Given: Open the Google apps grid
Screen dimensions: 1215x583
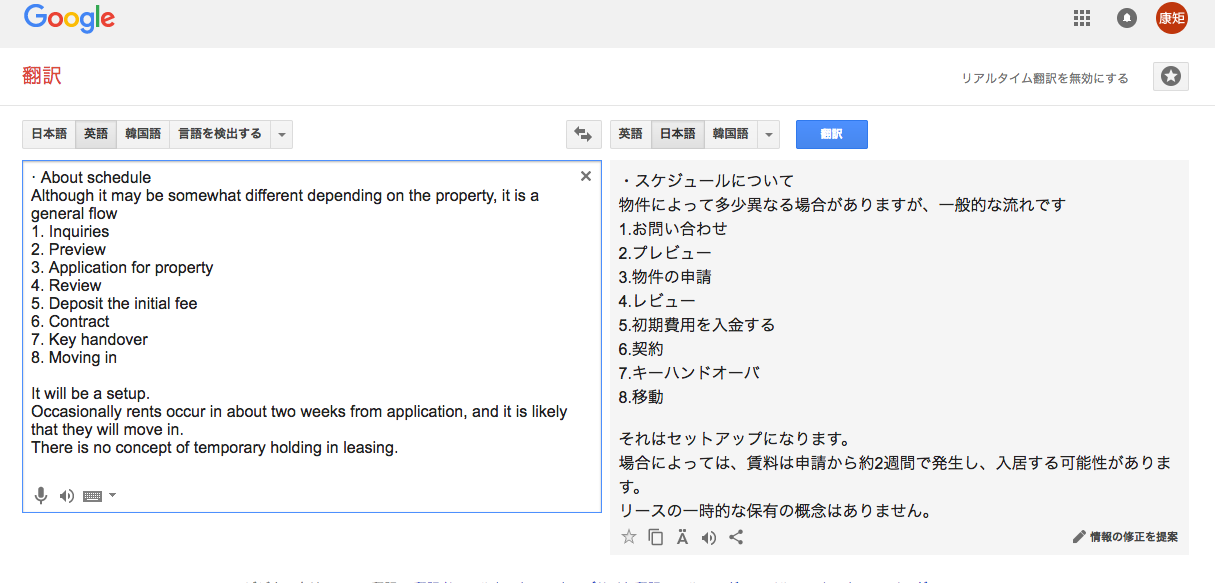Looking at the screenshot, I should click(x=1081, y=18).
